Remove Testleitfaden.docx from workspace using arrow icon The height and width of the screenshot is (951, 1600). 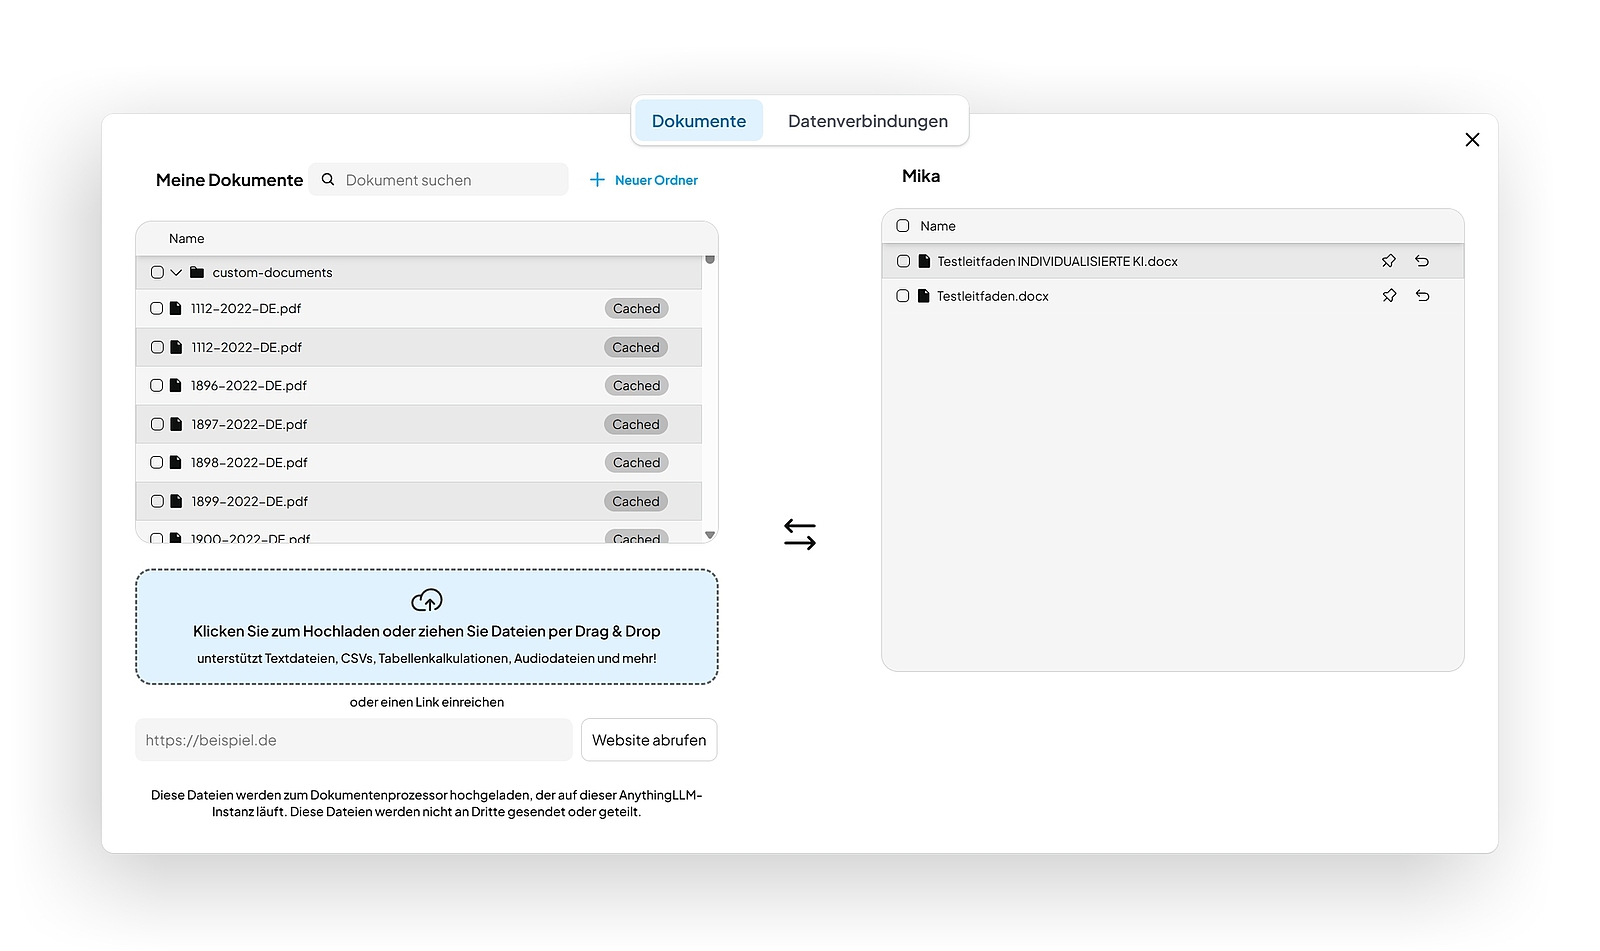pyautogui.click(x=1422, y=296)
